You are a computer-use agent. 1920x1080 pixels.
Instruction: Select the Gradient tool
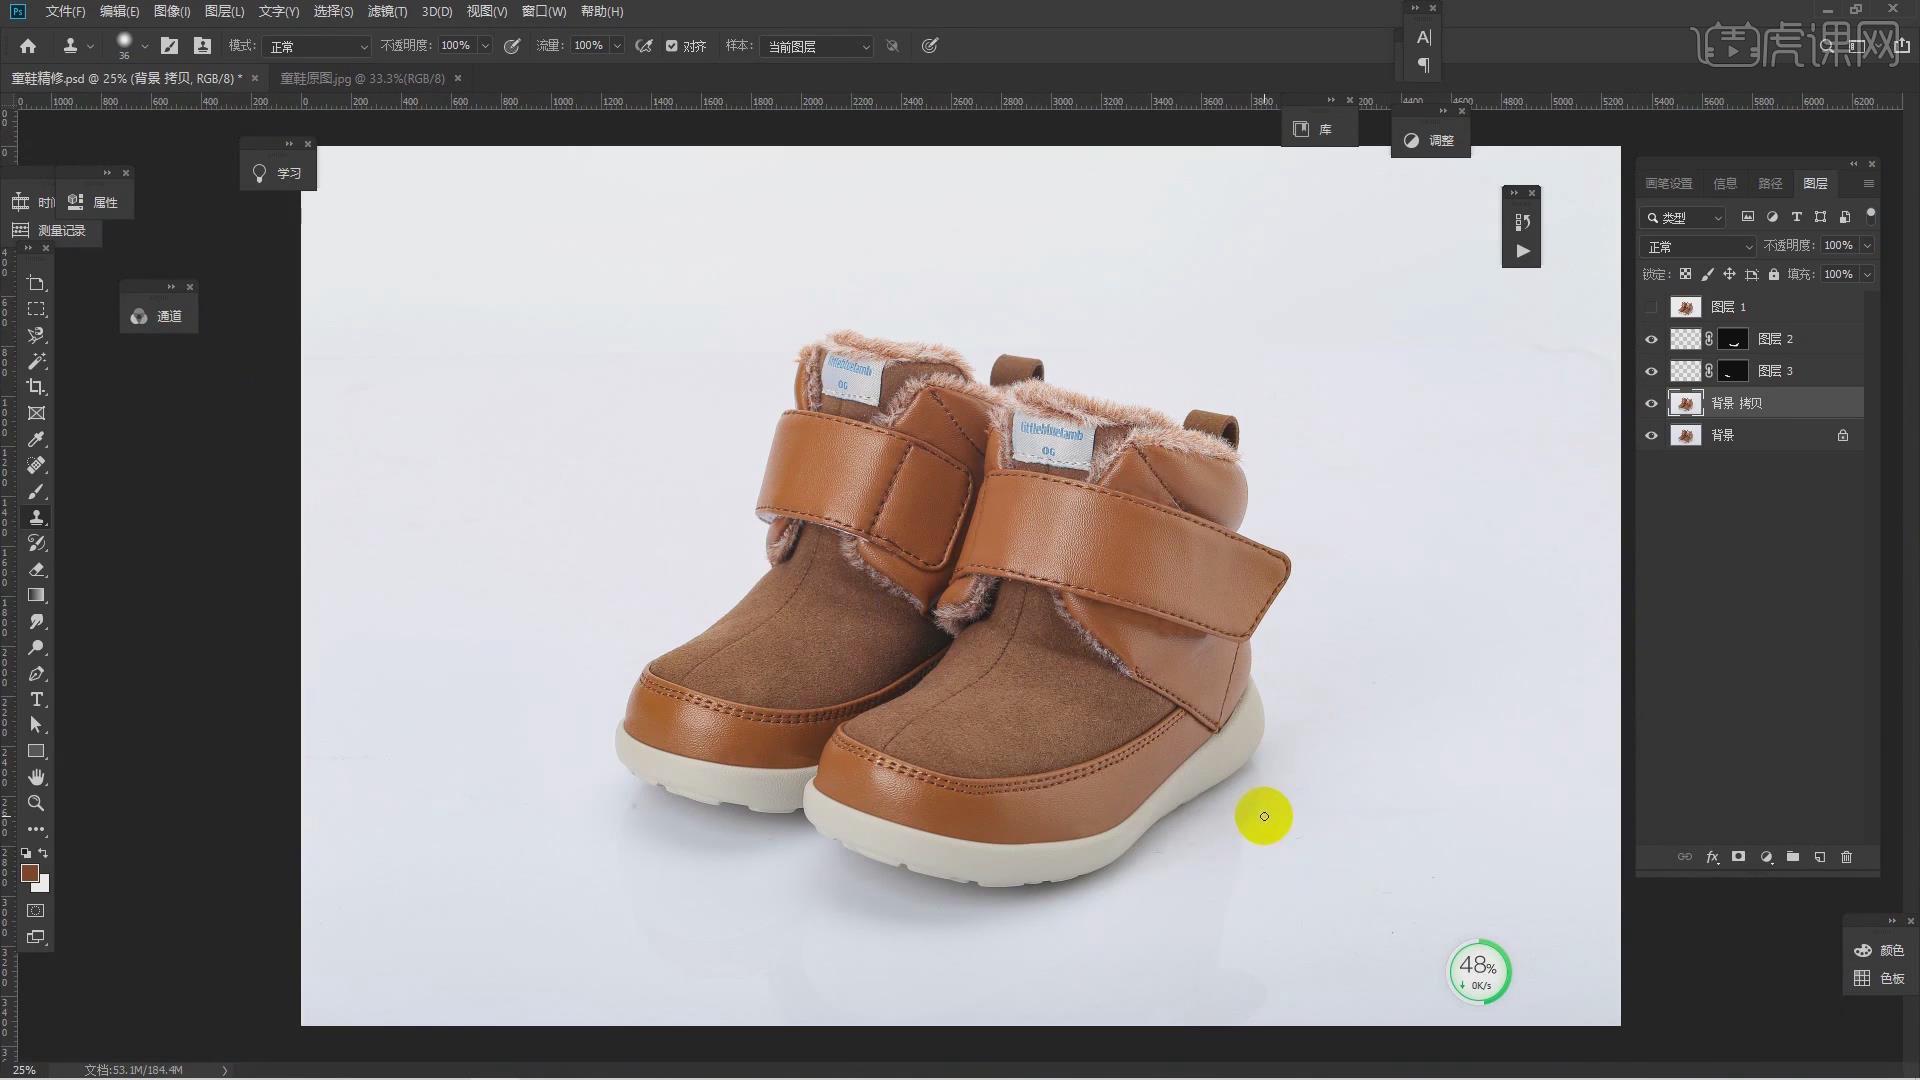tap(37, 596)
